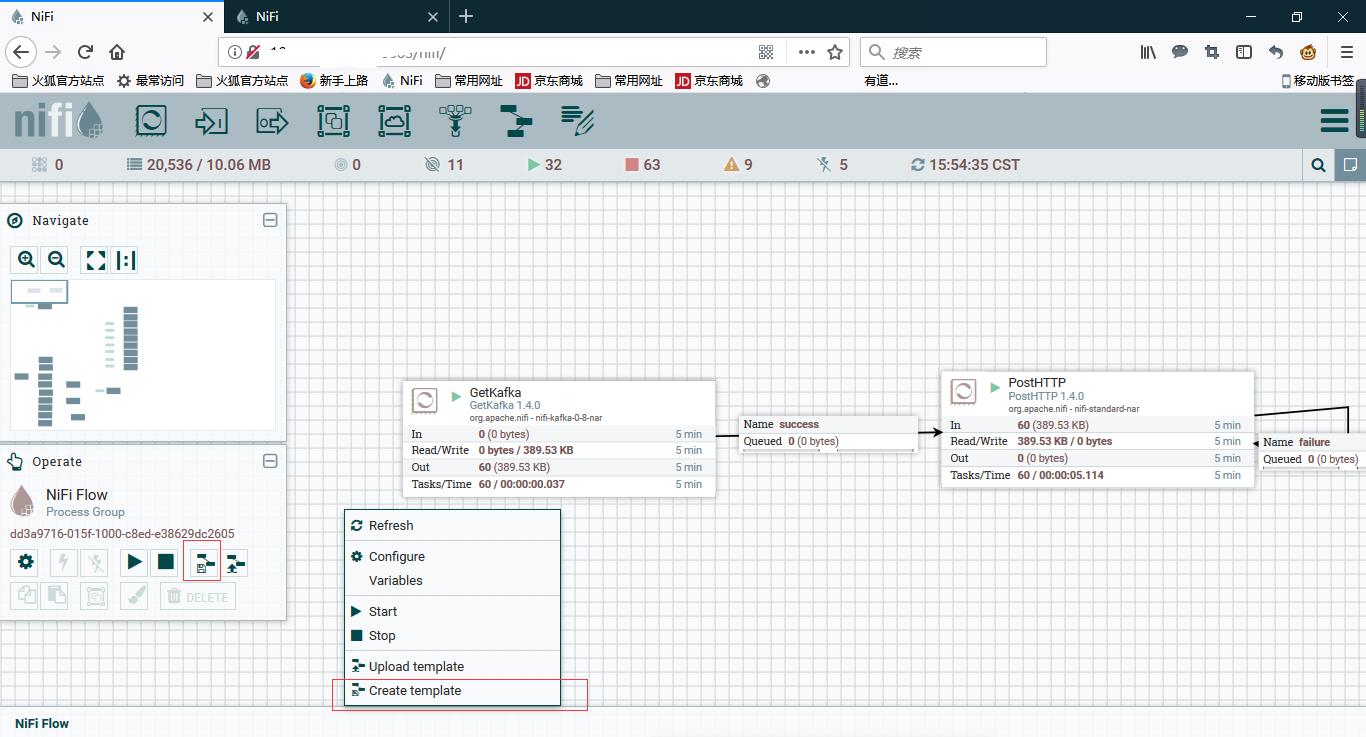
Task: Click the Change Color brush icon
Action: click(135, 596)
